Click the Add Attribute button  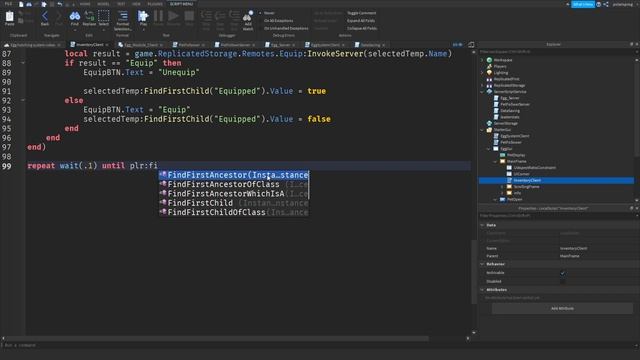[562, 309]
